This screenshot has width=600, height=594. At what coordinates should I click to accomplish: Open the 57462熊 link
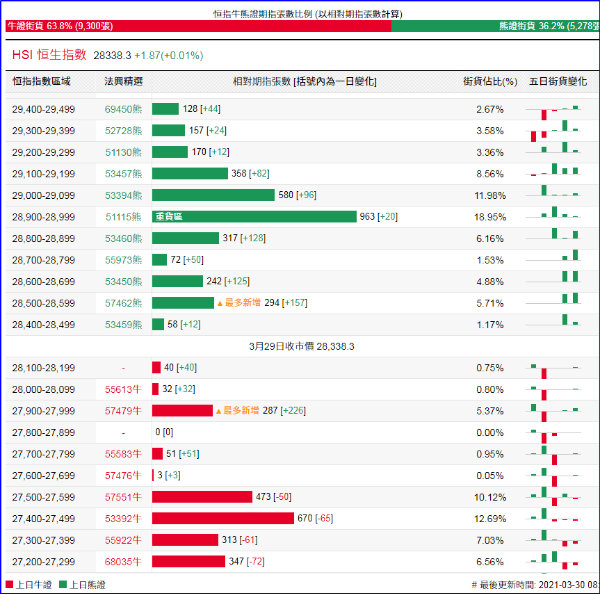click(x=123, y=304)
